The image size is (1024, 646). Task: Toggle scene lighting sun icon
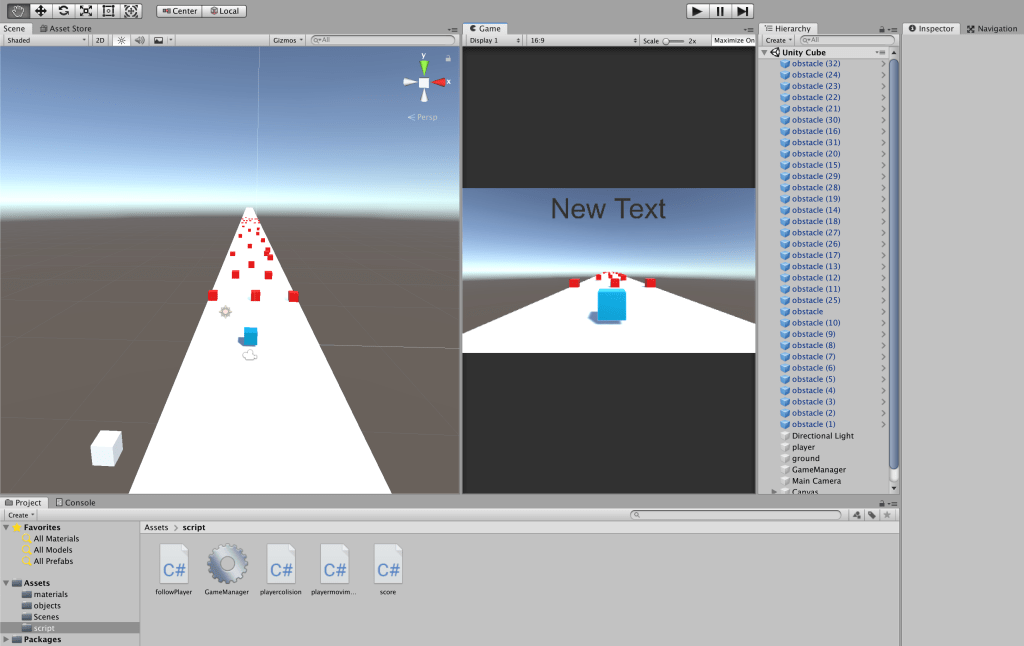(121, 40)
